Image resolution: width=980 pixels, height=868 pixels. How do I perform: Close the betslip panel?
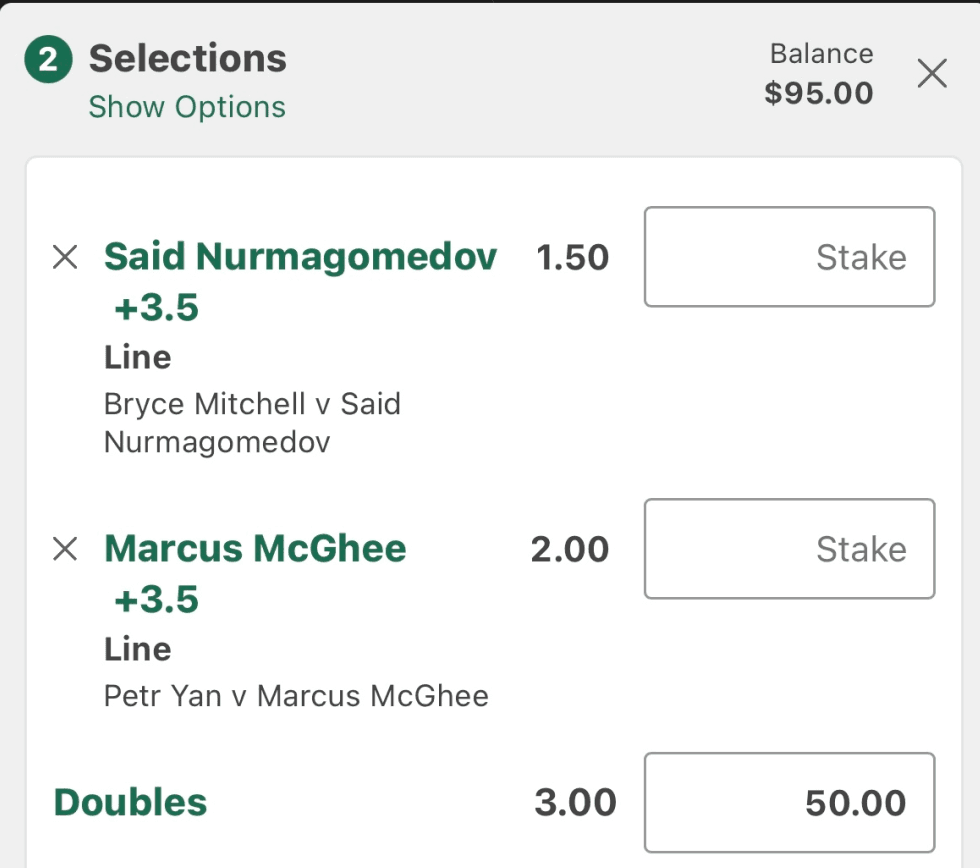[x=932, y=73]
